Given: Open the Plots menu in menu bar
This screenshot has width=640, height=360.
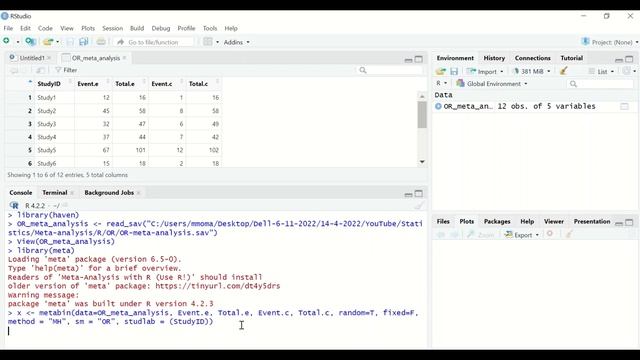Looking at the screenshot, I should coord(88,28).
